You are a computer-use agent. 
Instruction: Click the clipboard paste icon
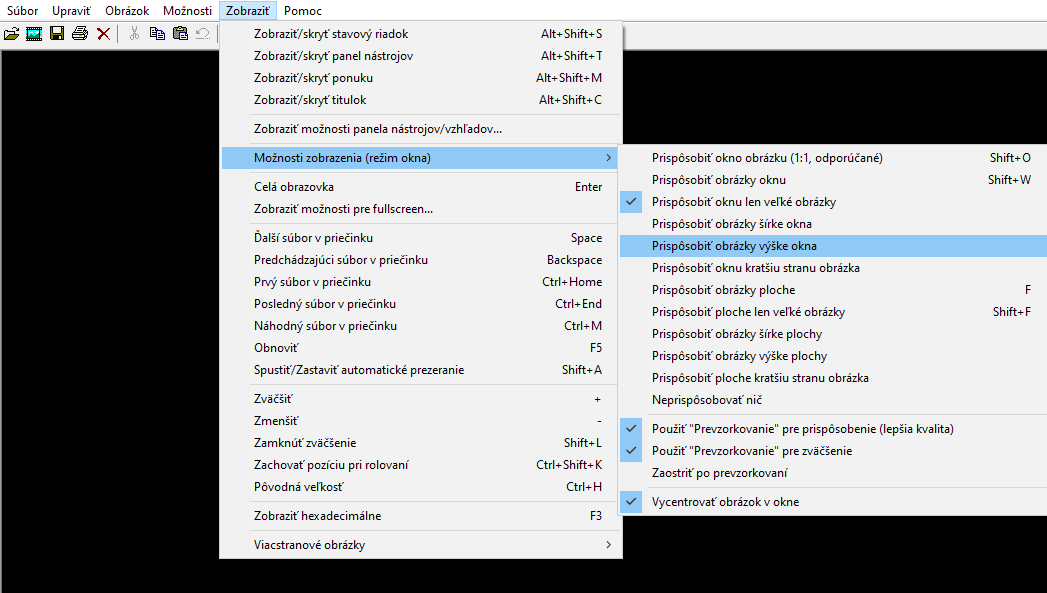tap(180, 34)
